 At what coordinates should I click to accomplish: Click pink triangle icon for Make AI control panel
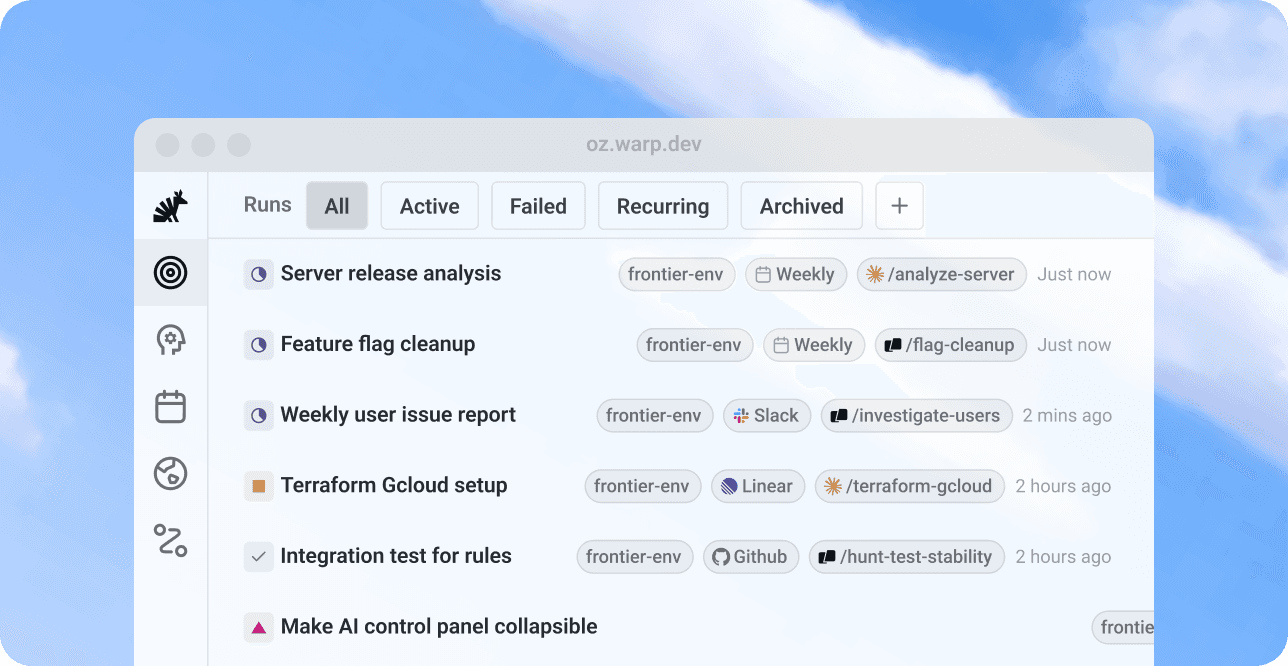pyautogui.click(x=259, y=628)
